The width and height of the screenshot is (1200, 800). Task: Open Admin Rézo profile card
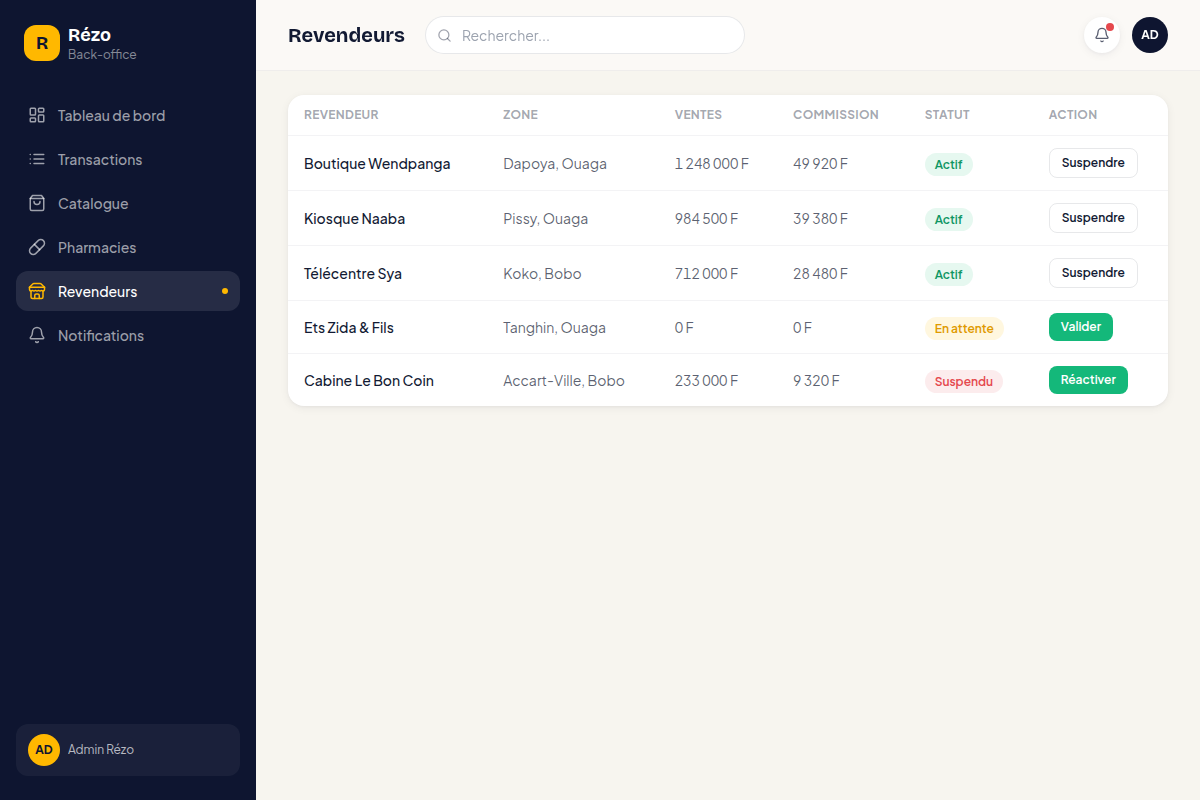tap(128, 750)
